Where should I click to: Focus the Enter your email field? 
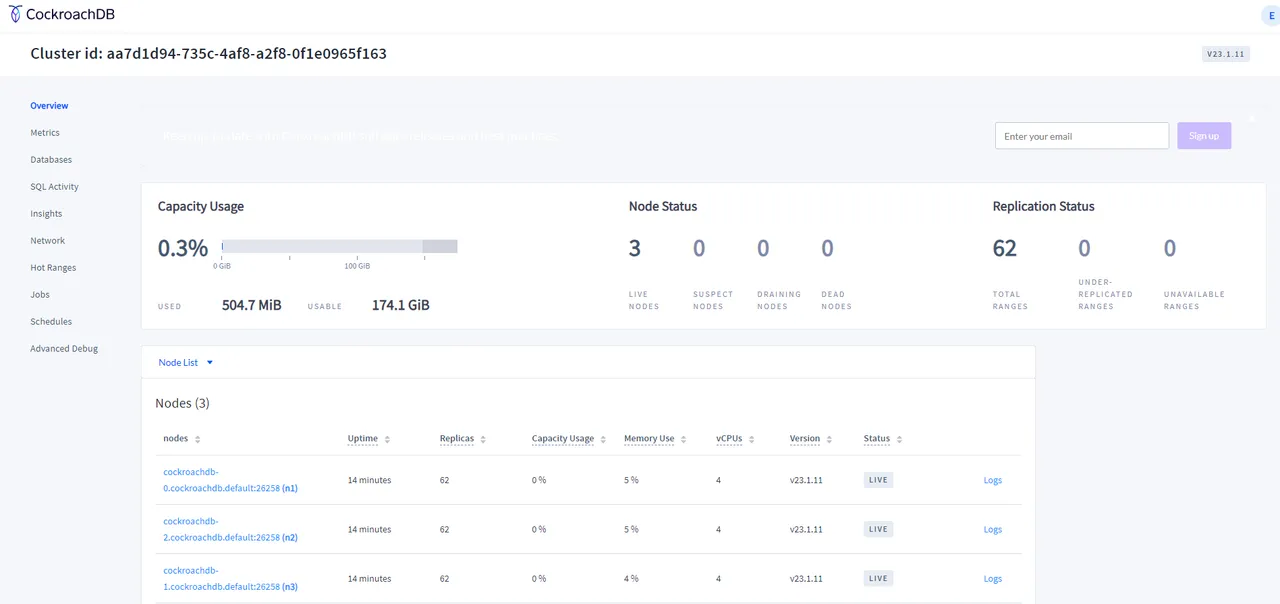click(1082, 136)
